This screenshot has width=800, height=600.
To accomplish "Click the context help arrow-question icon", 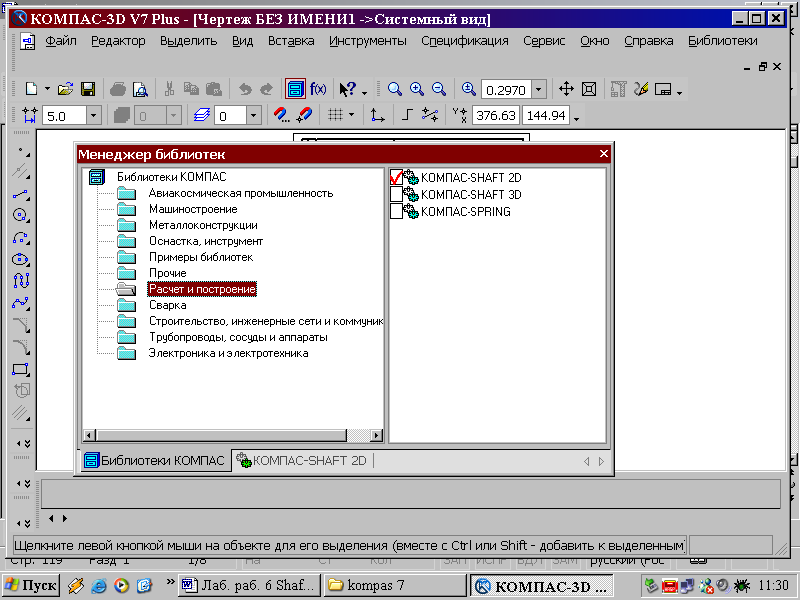I will [348, 89].
